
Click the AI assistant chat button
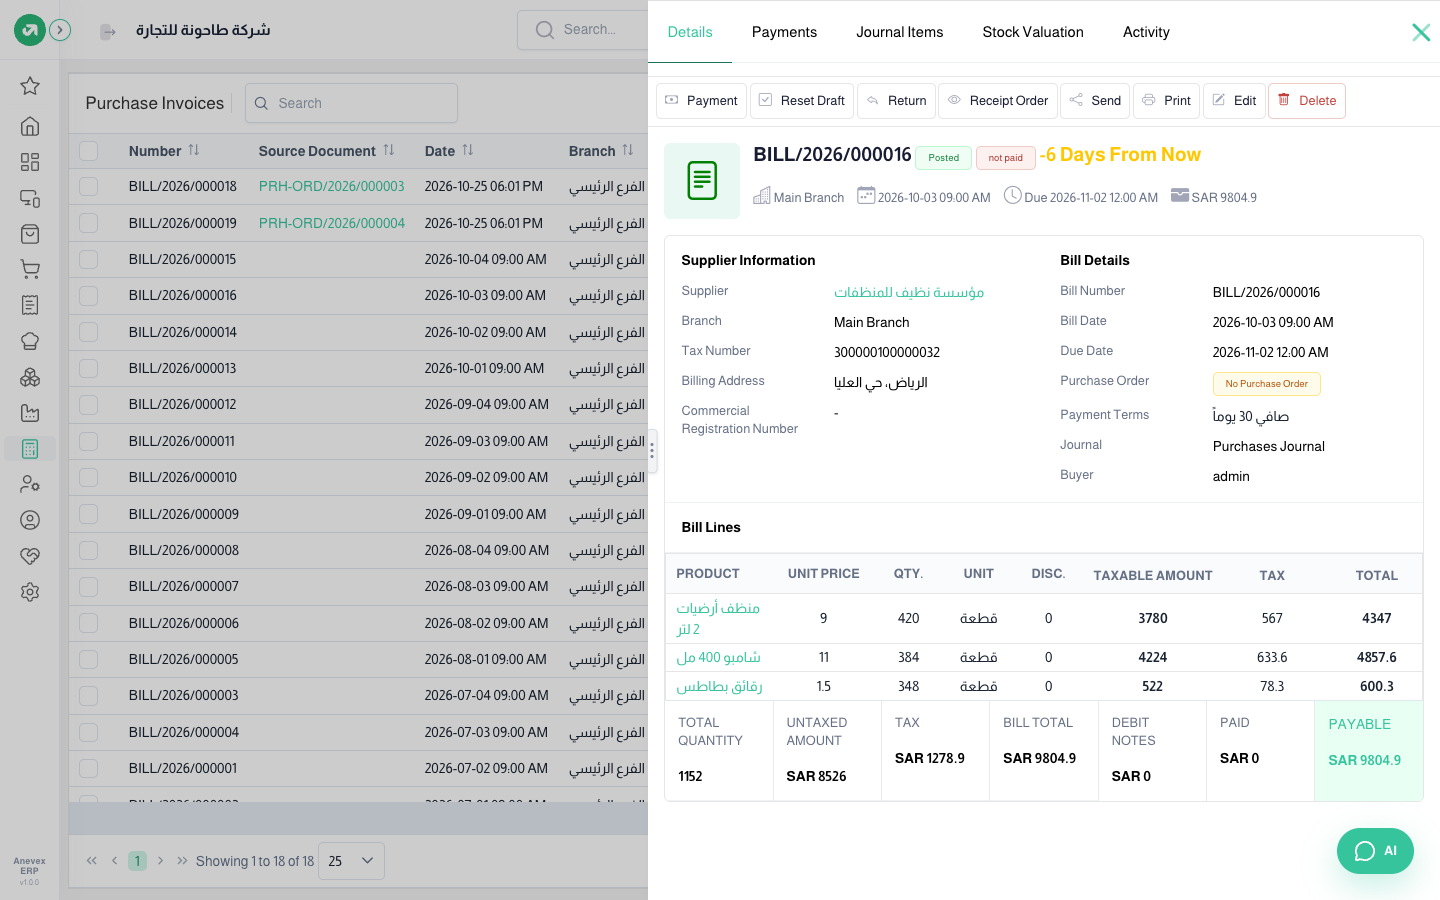(1375, 851)
